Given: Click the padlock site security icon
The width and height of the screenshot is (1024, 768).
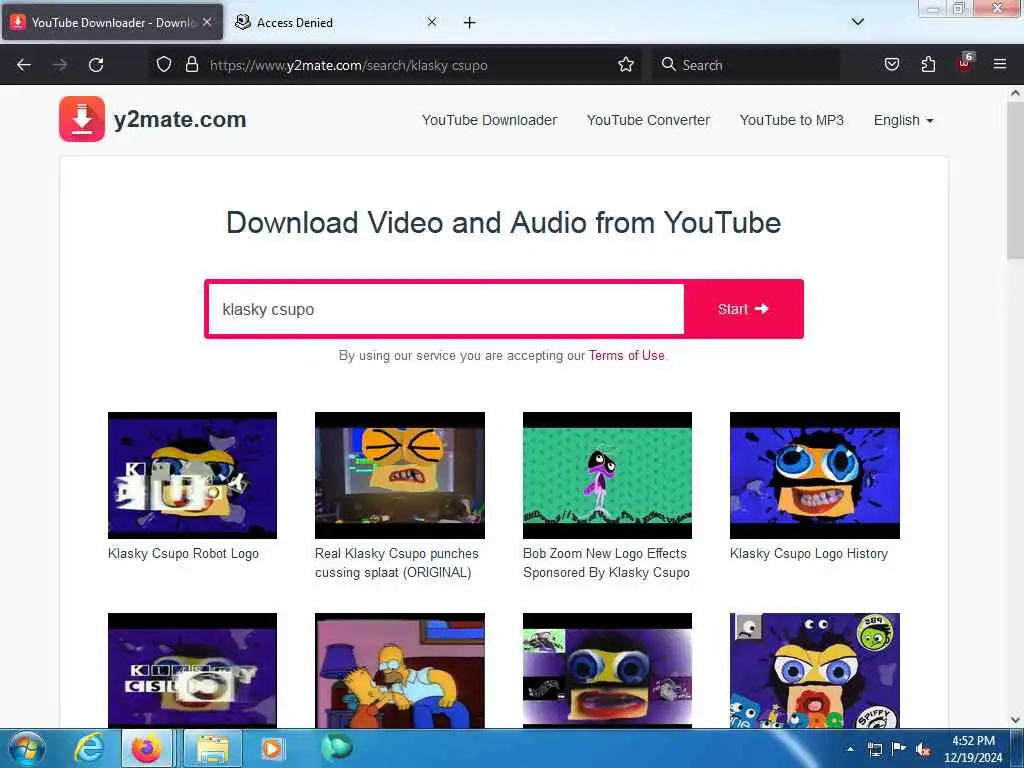Looking at the screenshot, I should pyautogui.click(x=191, y=65).
